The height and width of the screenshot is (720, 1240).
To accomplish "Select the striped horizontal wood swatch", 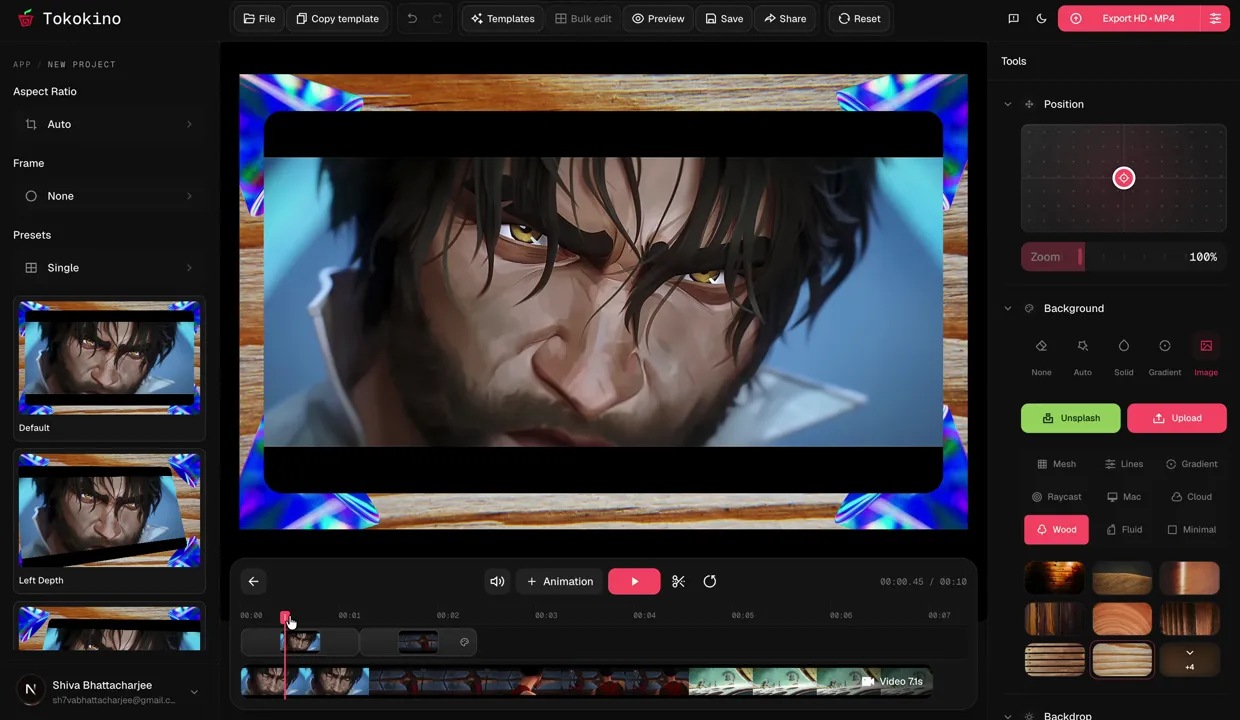I will click(1054, 659).
